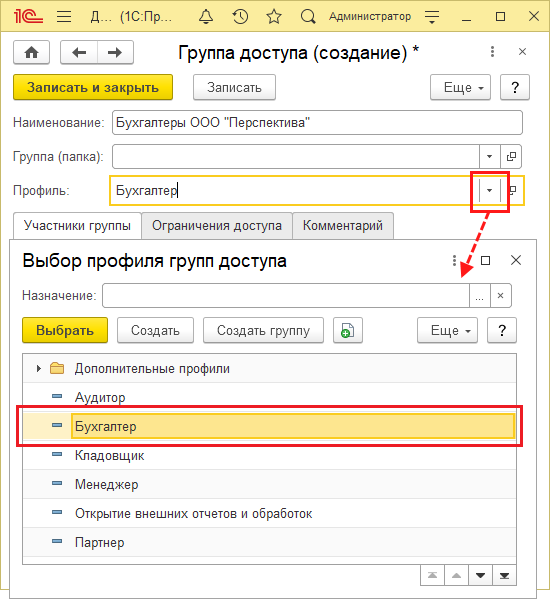The width and height of the screenshot is (552, 600).
Task: Open search magnifier icon in title bar
Action: (308, 16)
